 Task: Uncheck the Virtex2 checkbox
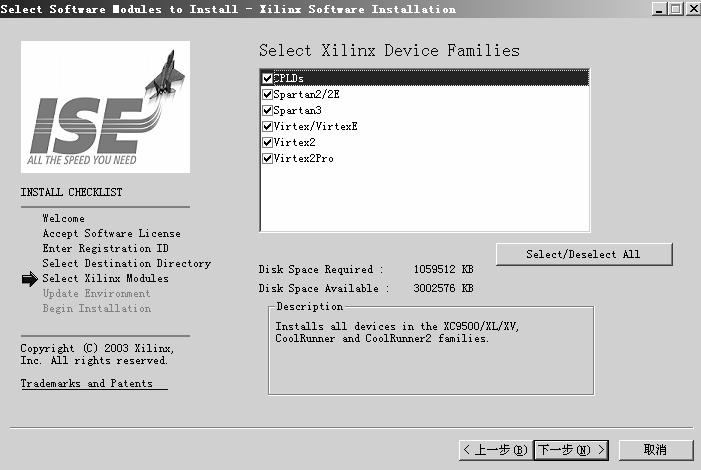pos(267,143)
